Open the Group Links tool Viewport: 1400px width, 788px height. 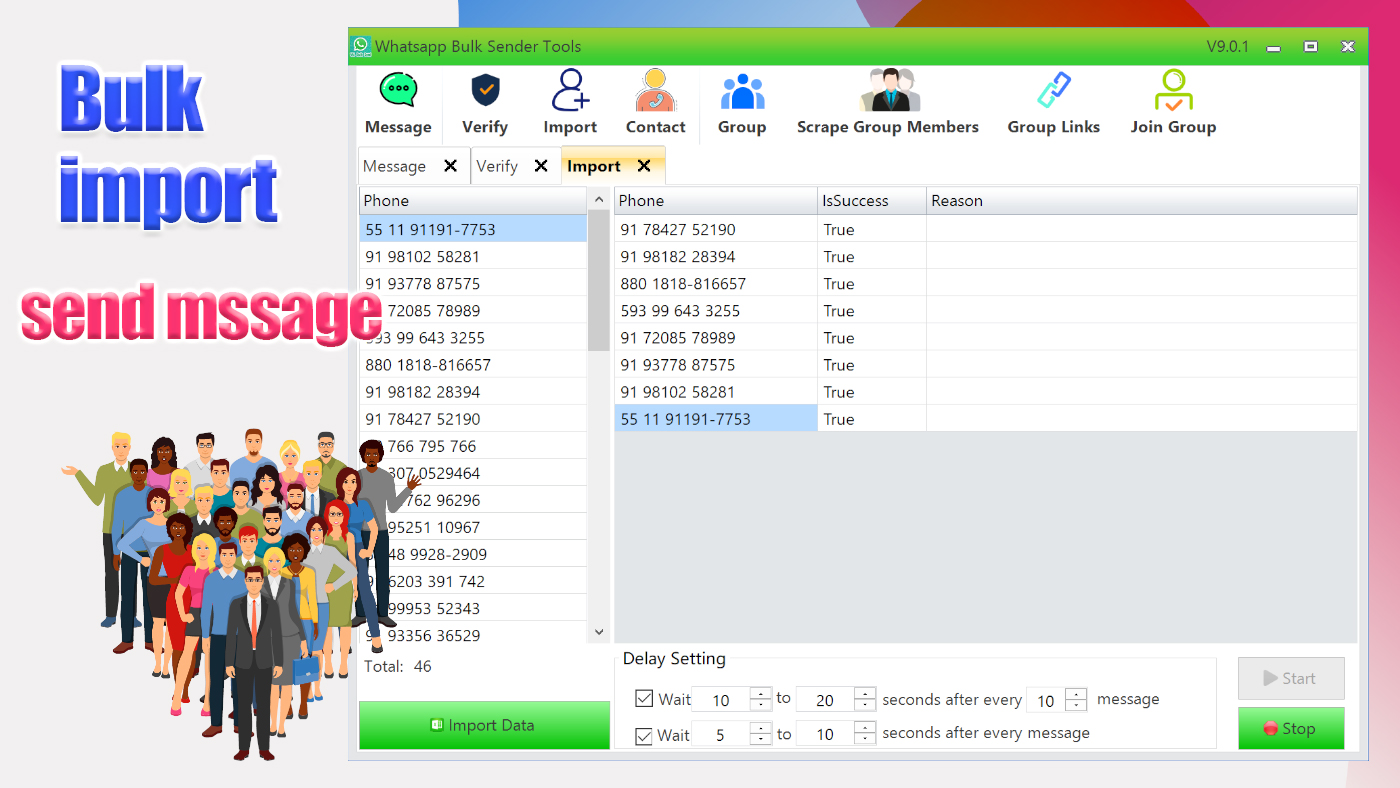[1053, 103]
